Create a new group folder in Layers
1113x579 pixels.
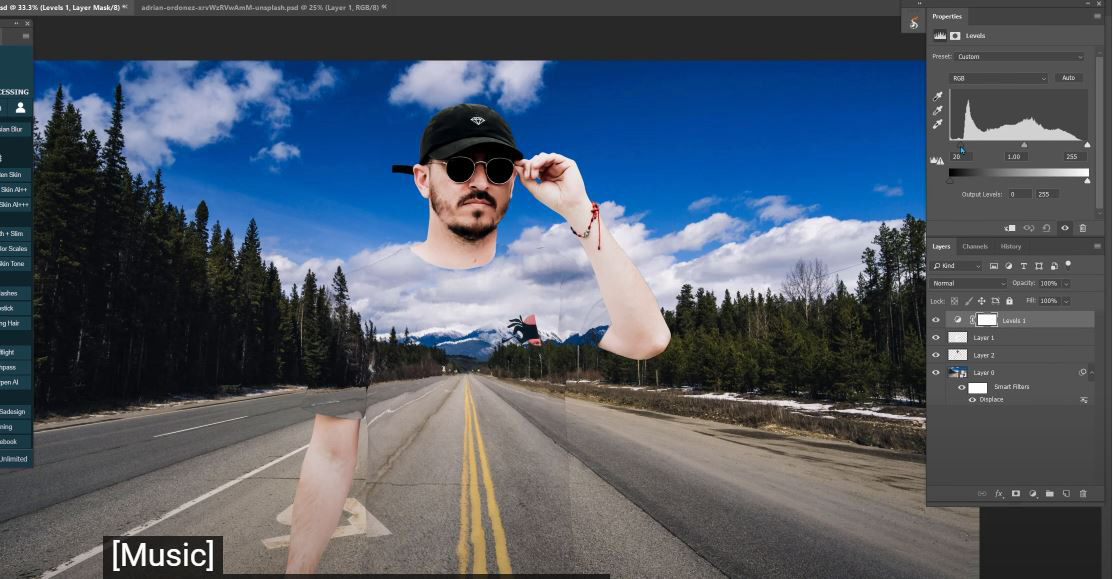click(x=1049, y=494)
